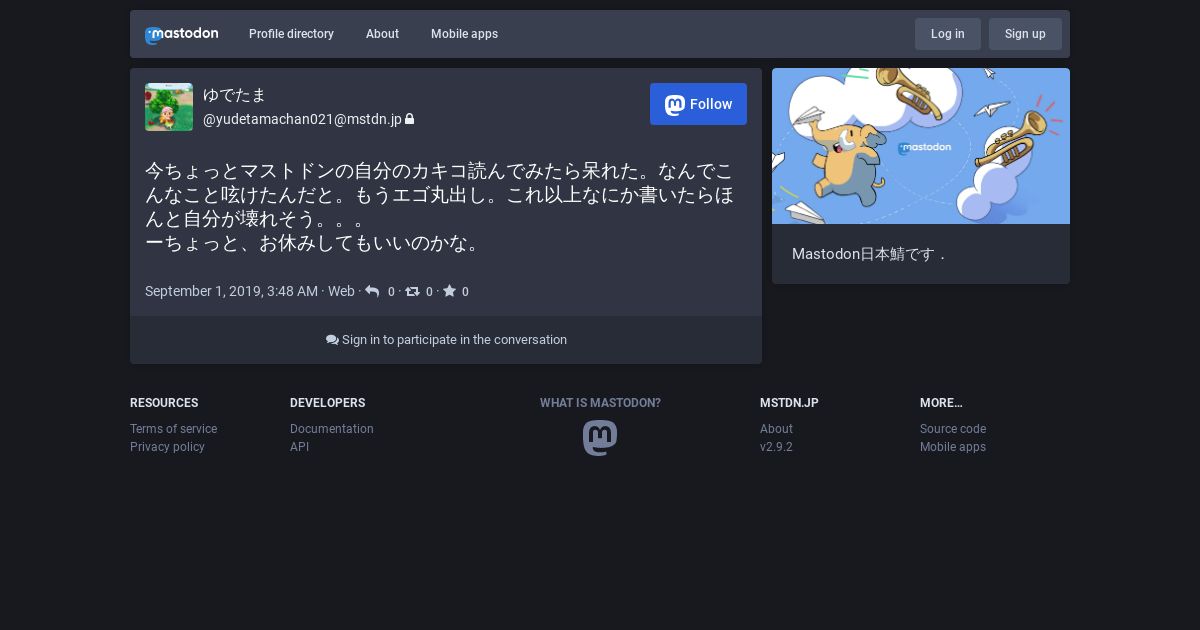Click the Mastodon logo in header
The height and width of the screenshot is (630, 1200).
[181, 35]
